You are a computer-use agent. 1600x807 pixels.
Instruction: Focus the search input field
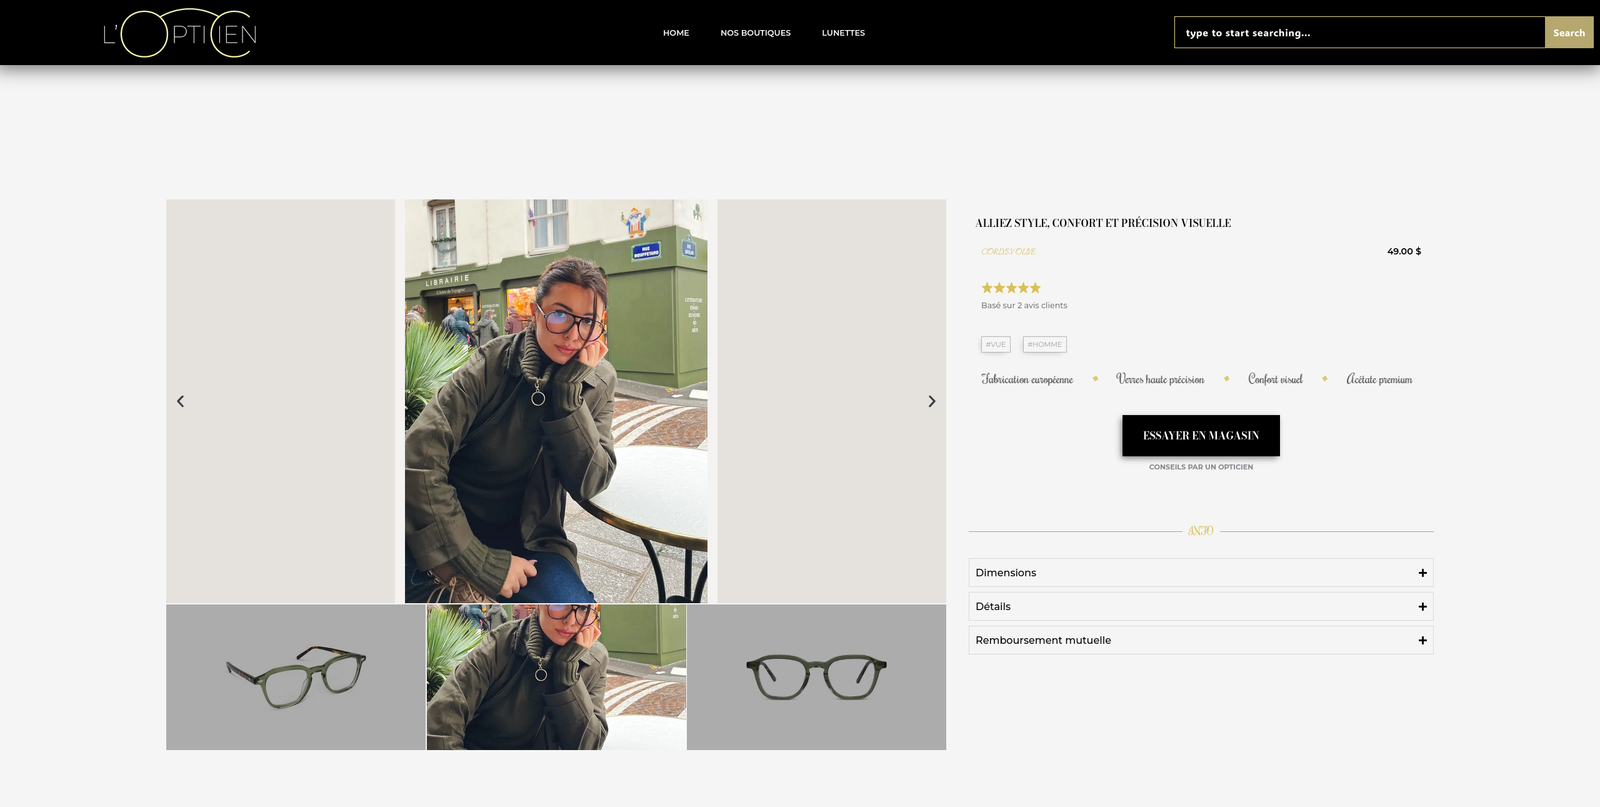(x=1360, y=33)
